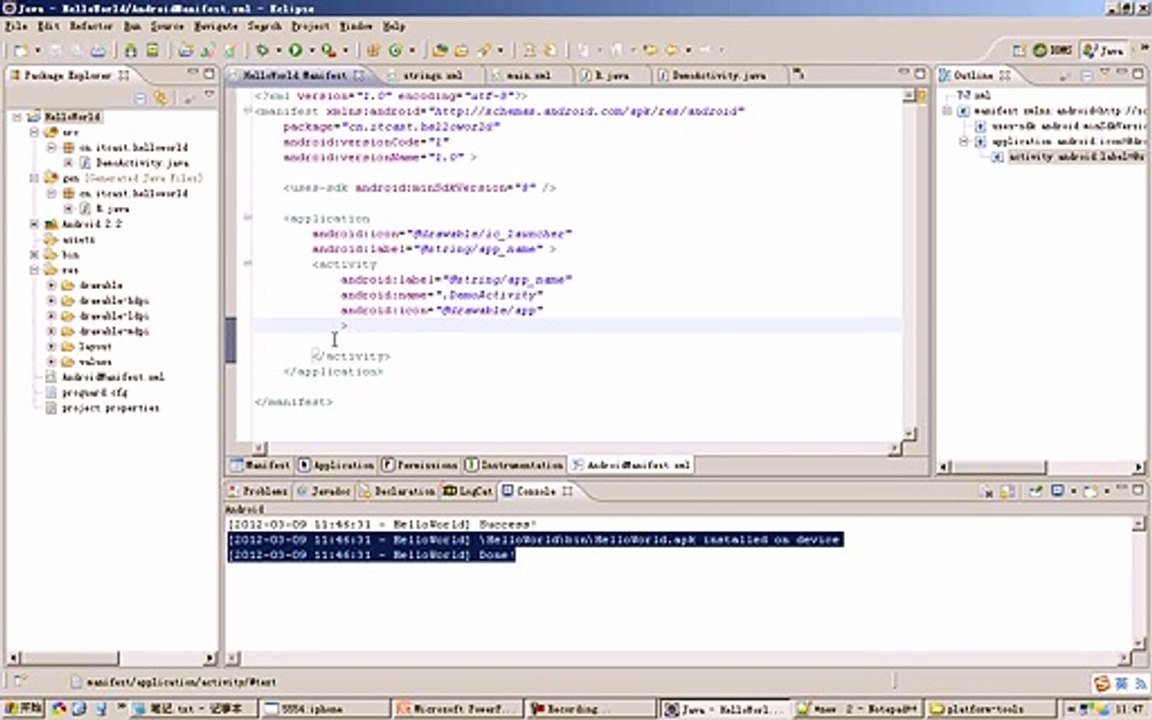Open platform-tools folder taskbar item
The image size is (1152, 720).
tap(989, 709)
